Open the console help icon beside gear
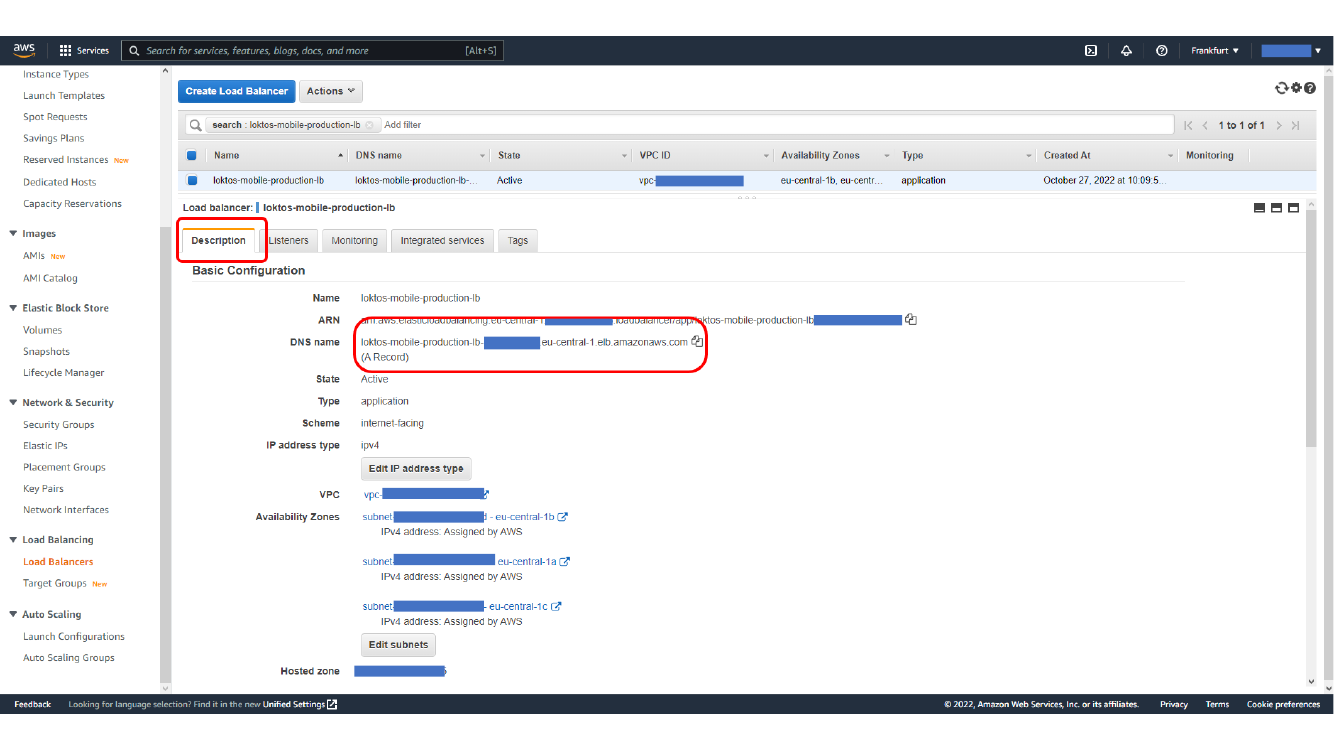Screen dimensions: 1334x750 [x=1310, y=88]
